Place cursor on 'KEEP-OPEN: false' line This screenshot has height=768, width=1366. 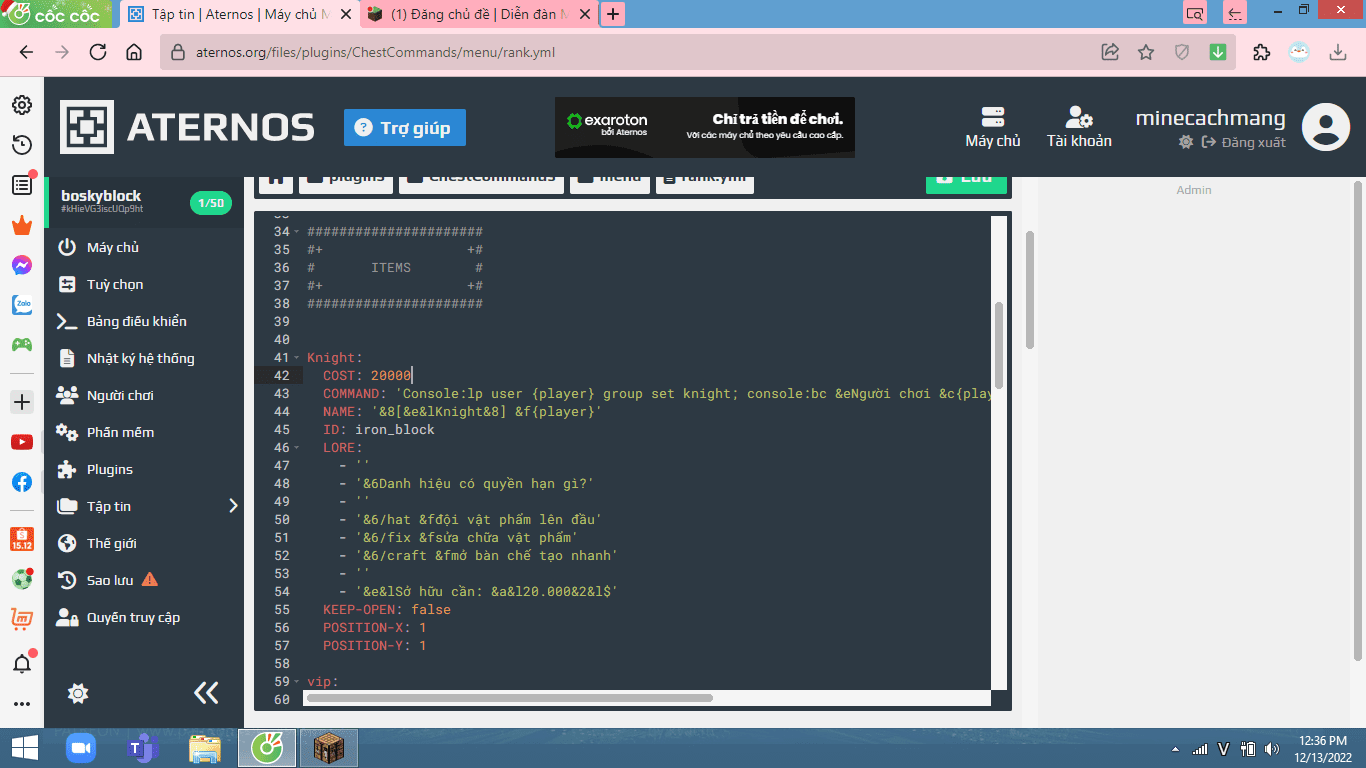pos(387,610)
